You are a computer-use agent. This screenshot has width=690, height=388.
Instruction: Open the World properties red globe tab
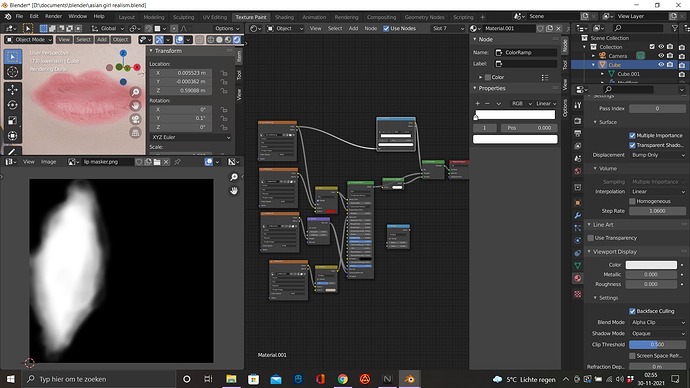(x=577, y=171)
